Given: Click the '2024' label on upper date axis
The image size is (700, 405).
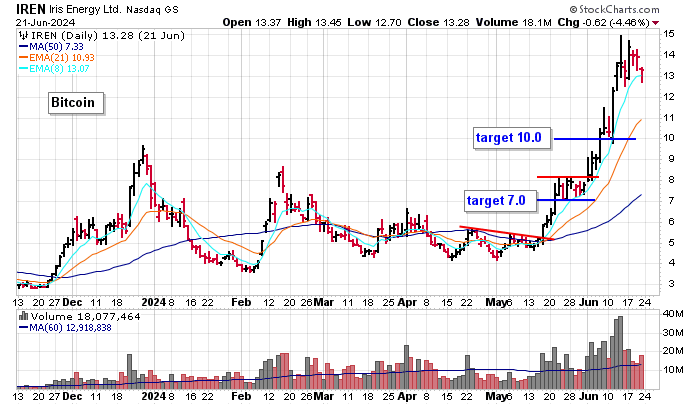Looking at the screenshot, I should click(154, 302).
